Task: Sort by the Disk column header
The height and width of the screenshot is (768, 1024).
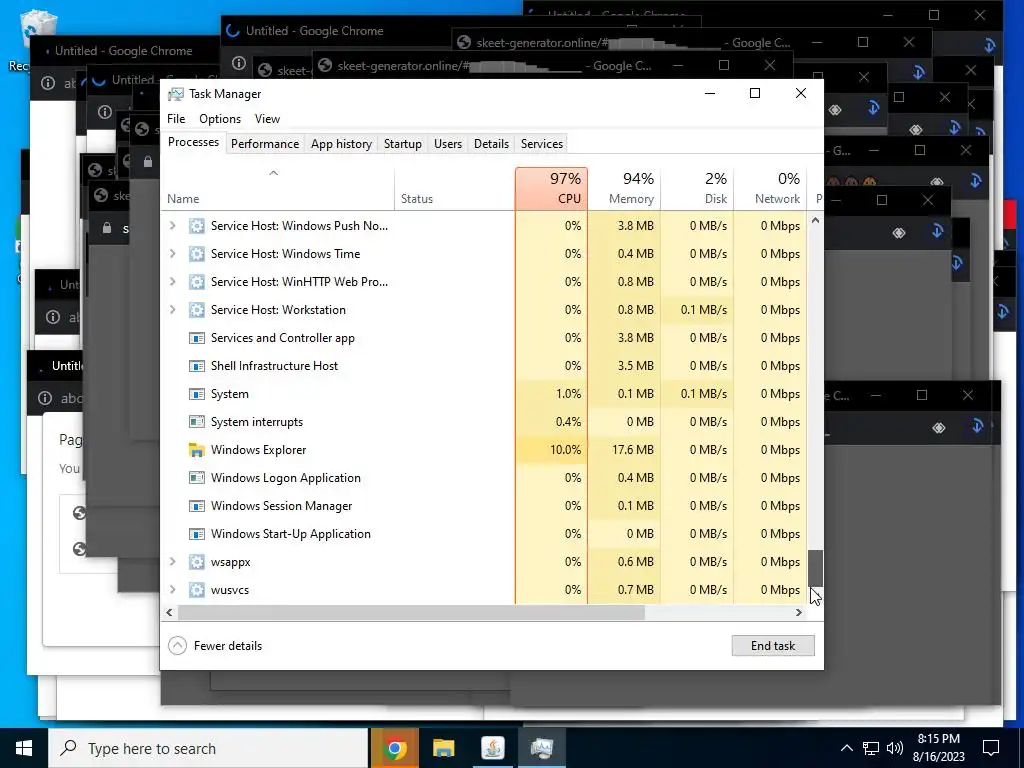Action: [x=697, y=189]
